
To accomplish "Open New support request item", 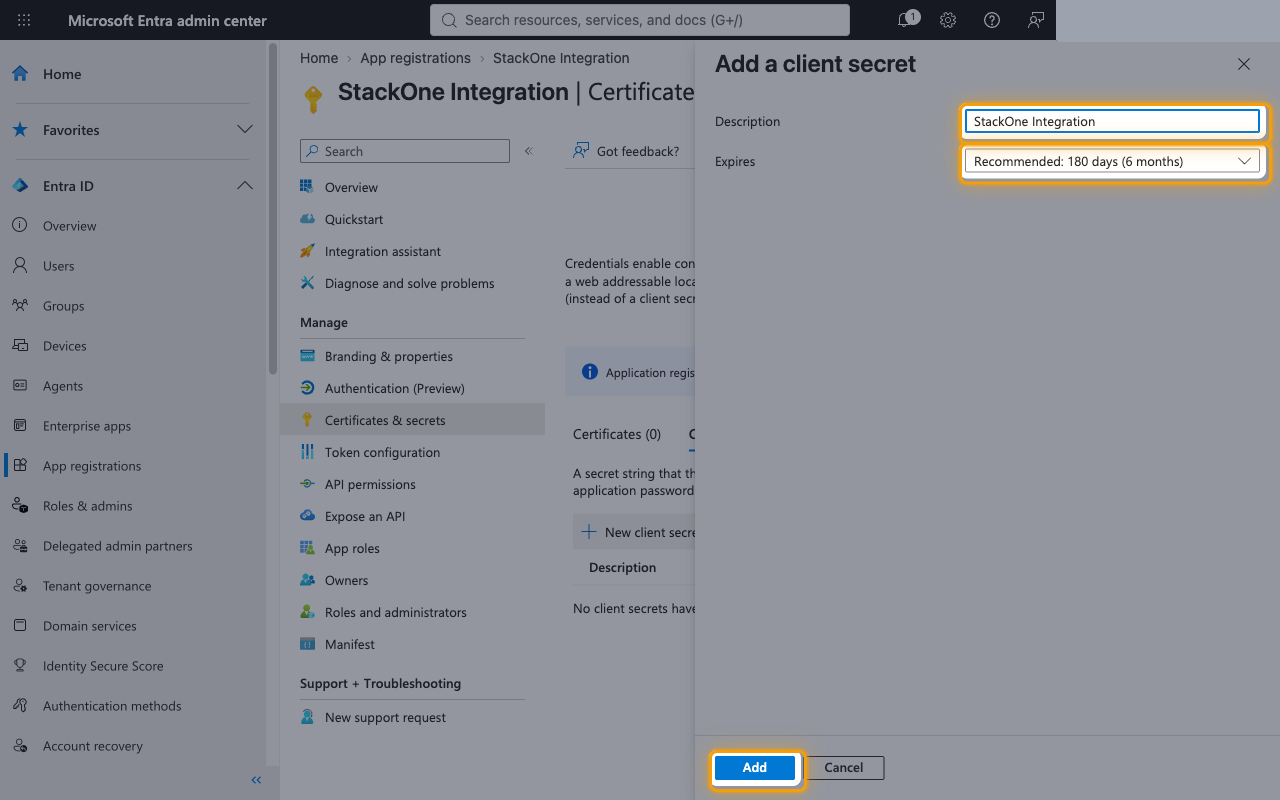I will 385,717.
